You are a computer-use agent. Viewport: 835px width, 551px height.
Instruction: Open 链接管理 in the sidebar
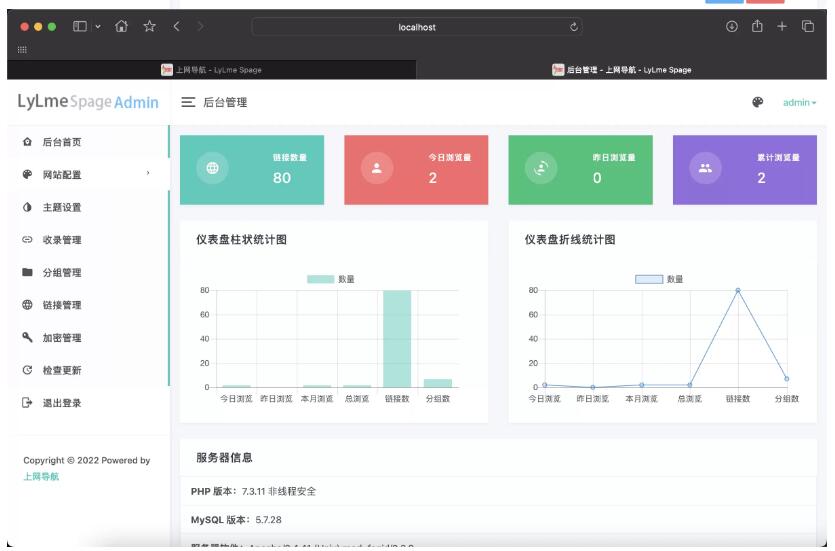tap(88, 305)
